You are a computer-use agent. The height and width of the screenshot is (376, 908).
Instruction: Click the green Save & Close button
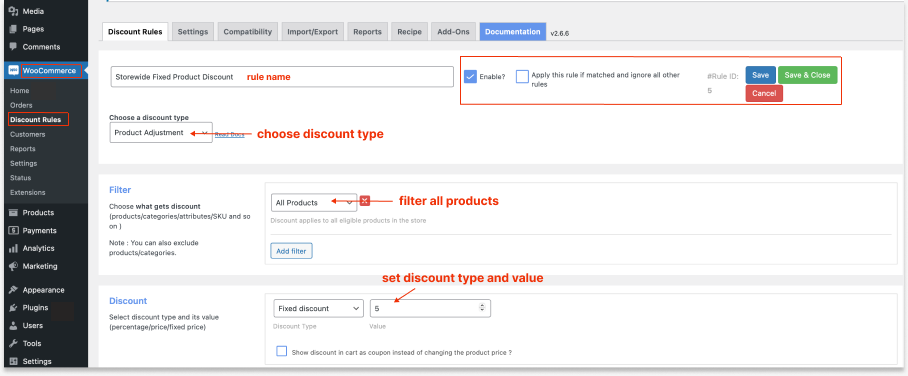pyautogui.click(x=807, y=75)
